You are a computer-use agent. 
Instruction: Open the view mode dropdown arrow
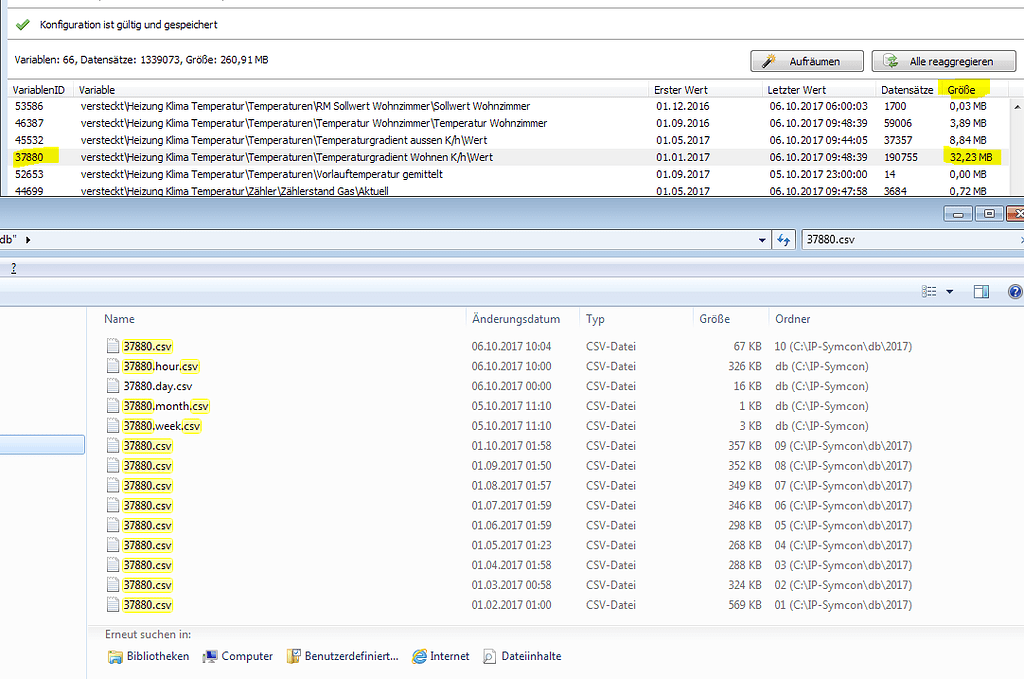tap(950, 291)
